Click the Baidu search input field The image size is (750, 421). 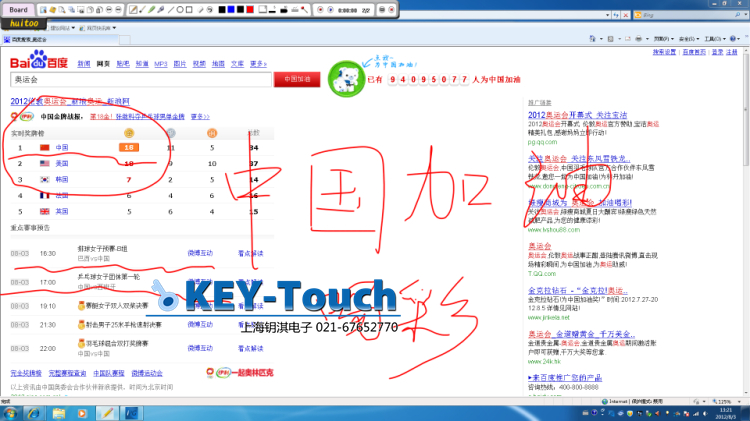141,79
